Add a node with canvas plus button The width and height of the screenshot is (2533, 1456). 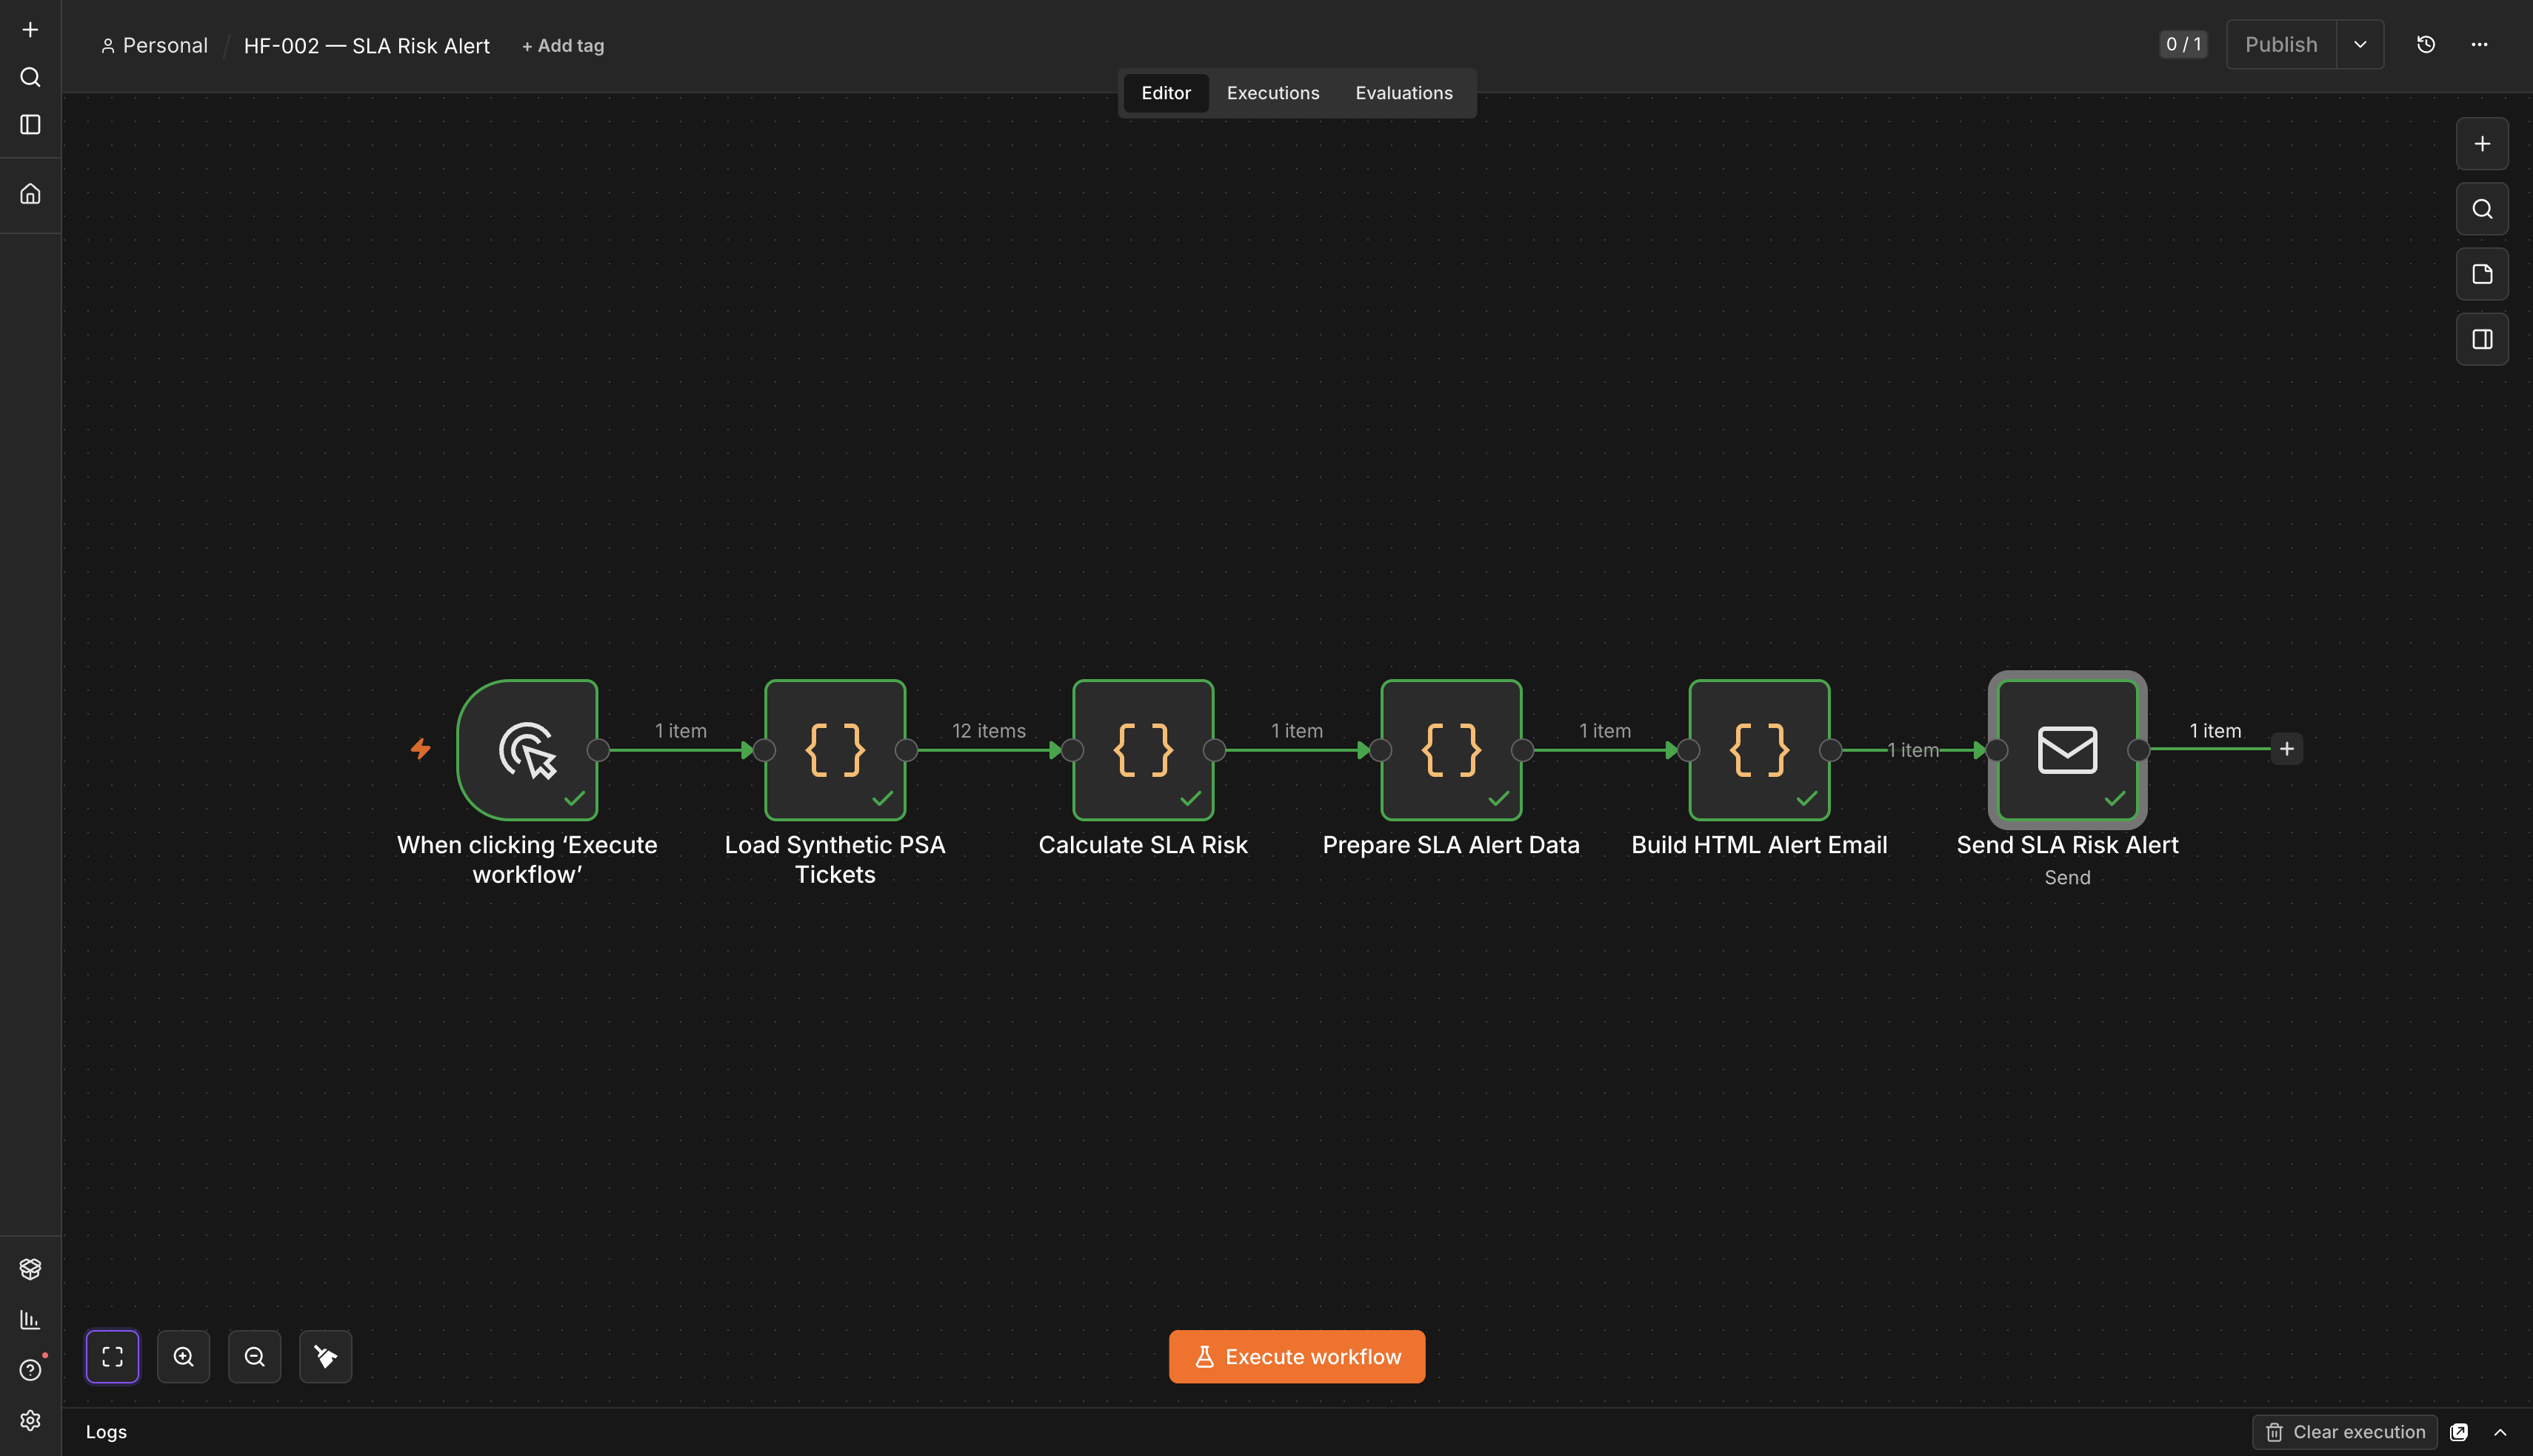click(x=2482, y=144)
